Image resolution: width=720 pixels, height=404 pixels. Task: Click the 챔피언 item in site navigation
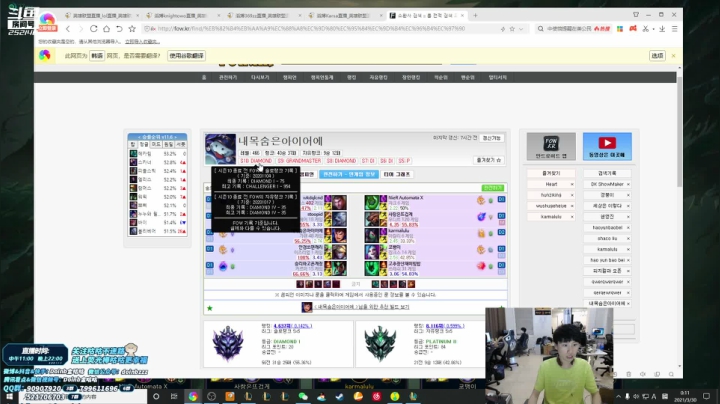click(x=290, y=78)
